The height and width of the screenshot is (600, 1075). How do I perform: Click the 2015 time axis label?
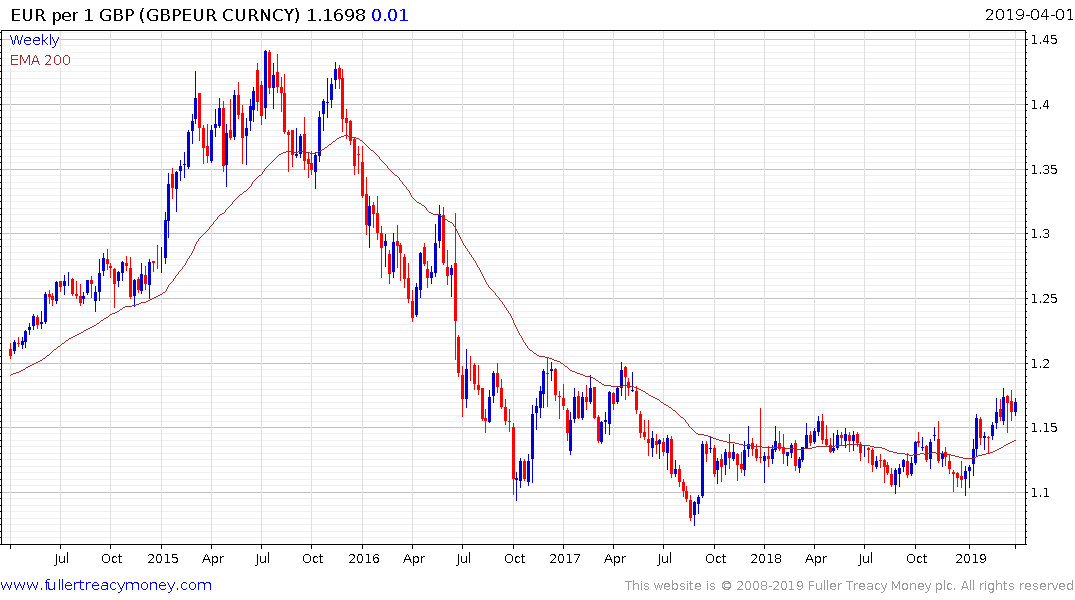(x=162, y=558)
